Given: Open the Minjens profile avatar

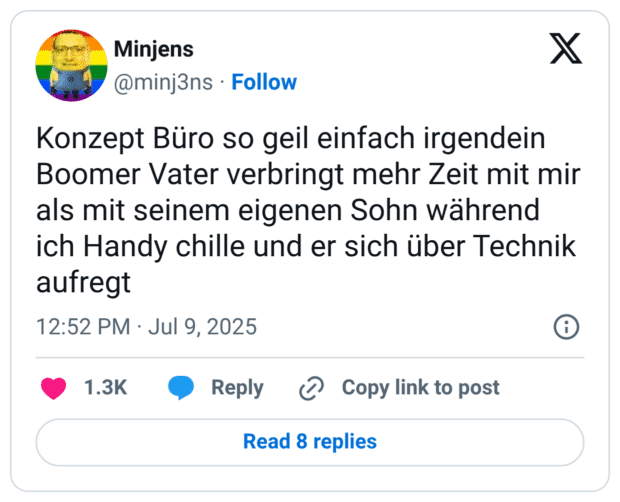Looking at the screenshot, I should point(72,66).
